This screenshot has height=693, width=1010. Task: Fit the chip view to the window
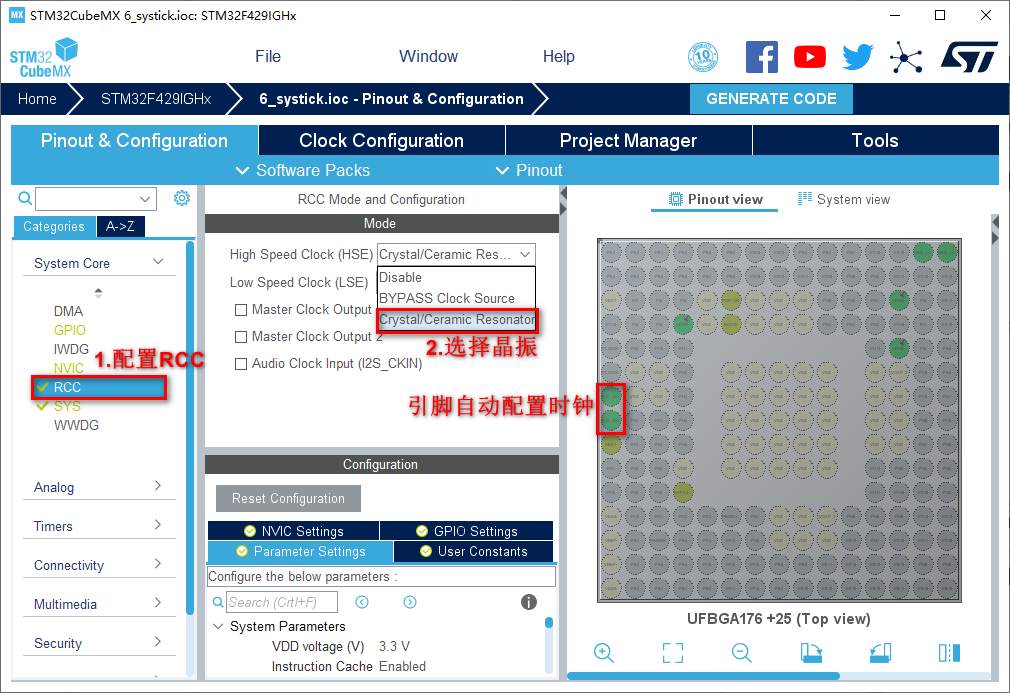673,653
